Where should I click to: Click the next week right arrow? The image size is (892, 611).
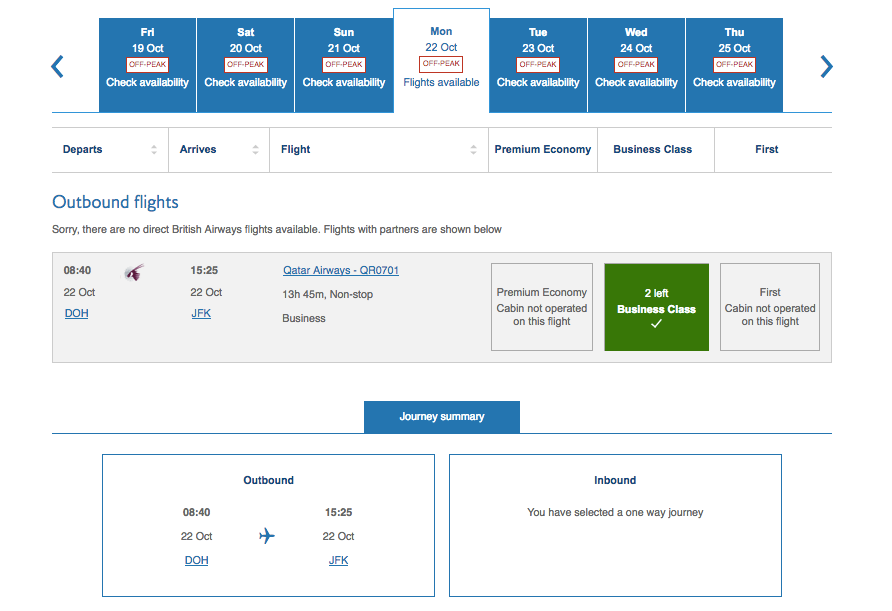(x=826, y=67)
